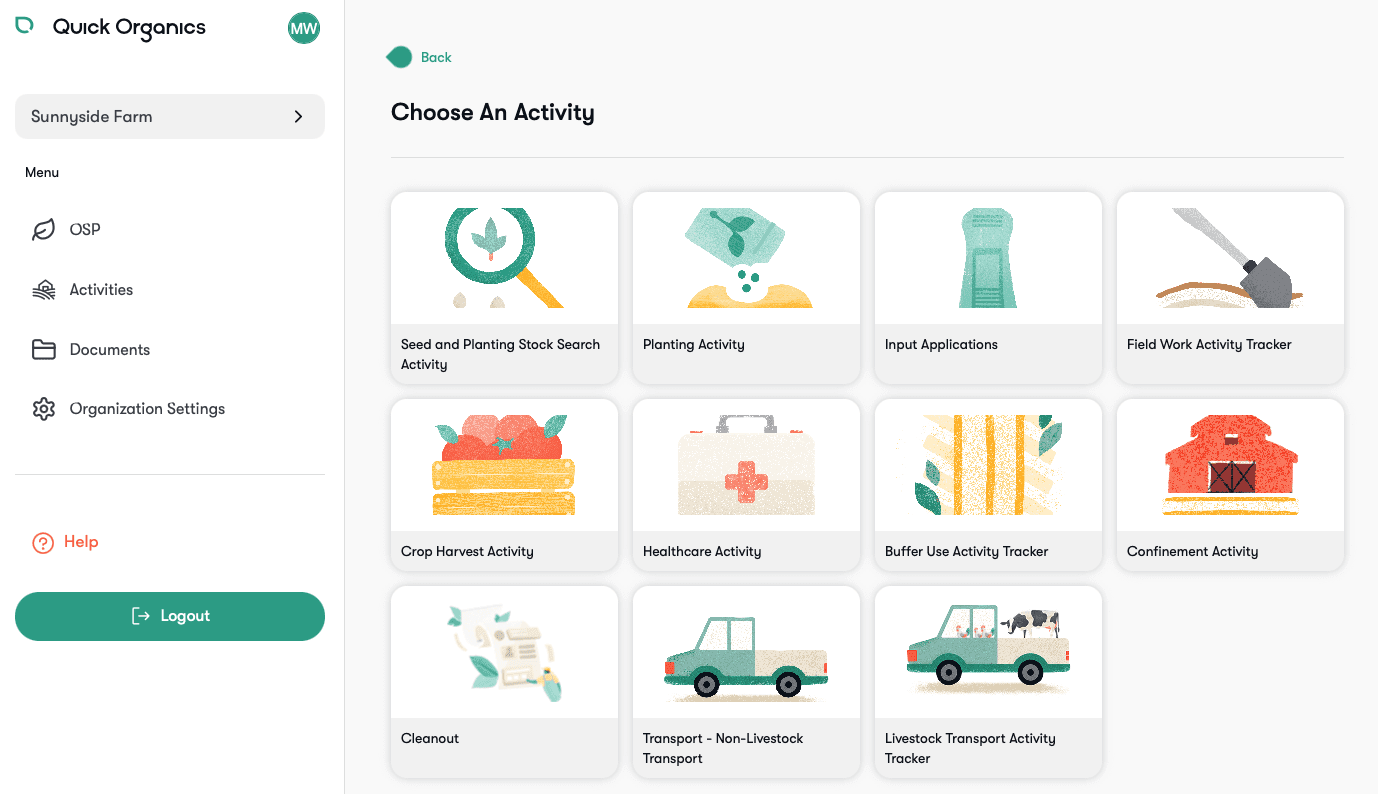
Task: Click the Back arrow icon
Action: coord(399,57)
